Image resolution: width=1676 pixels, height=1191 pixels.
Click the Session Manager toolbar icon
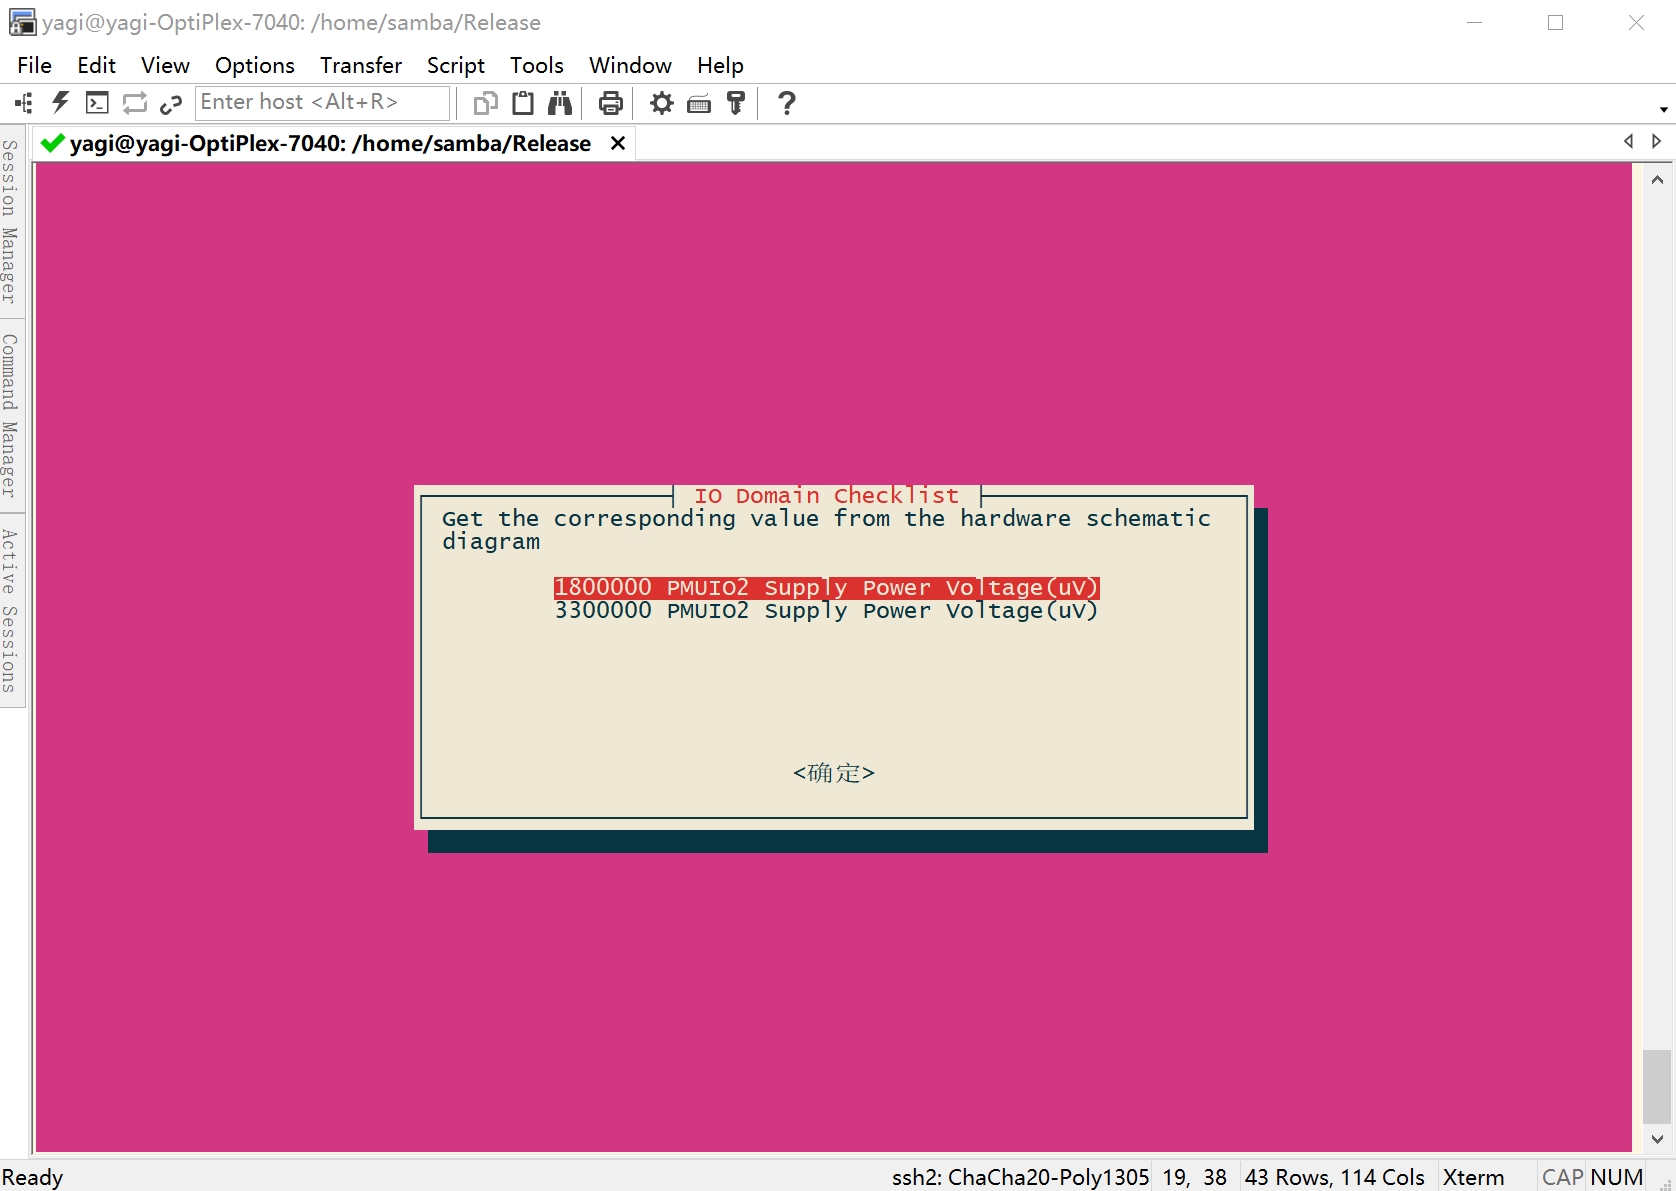point(23,103)
